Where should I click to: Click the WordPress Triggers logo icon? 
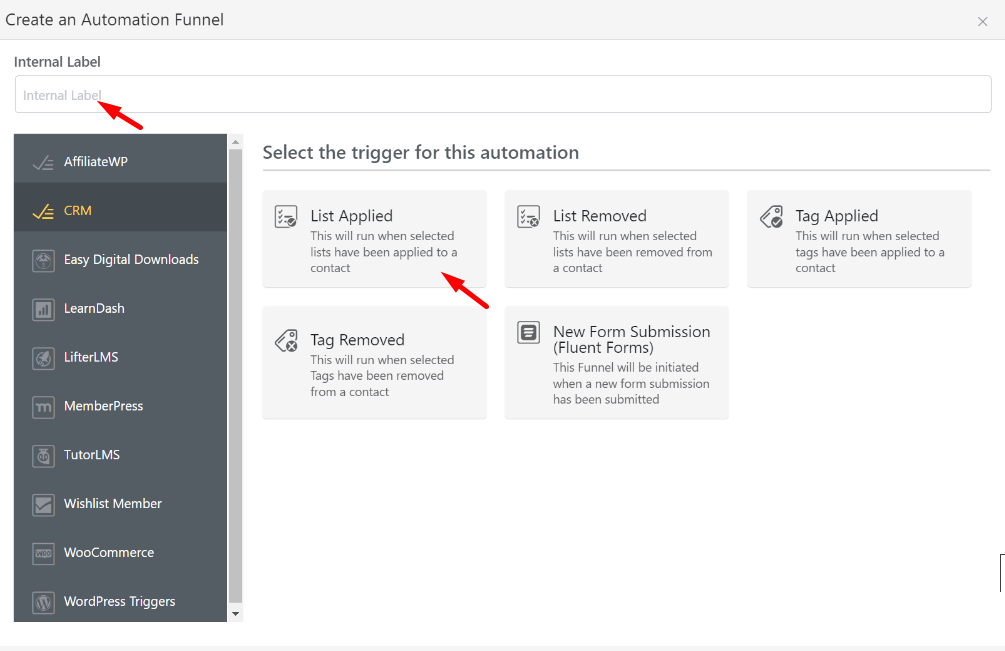point(43,602)
